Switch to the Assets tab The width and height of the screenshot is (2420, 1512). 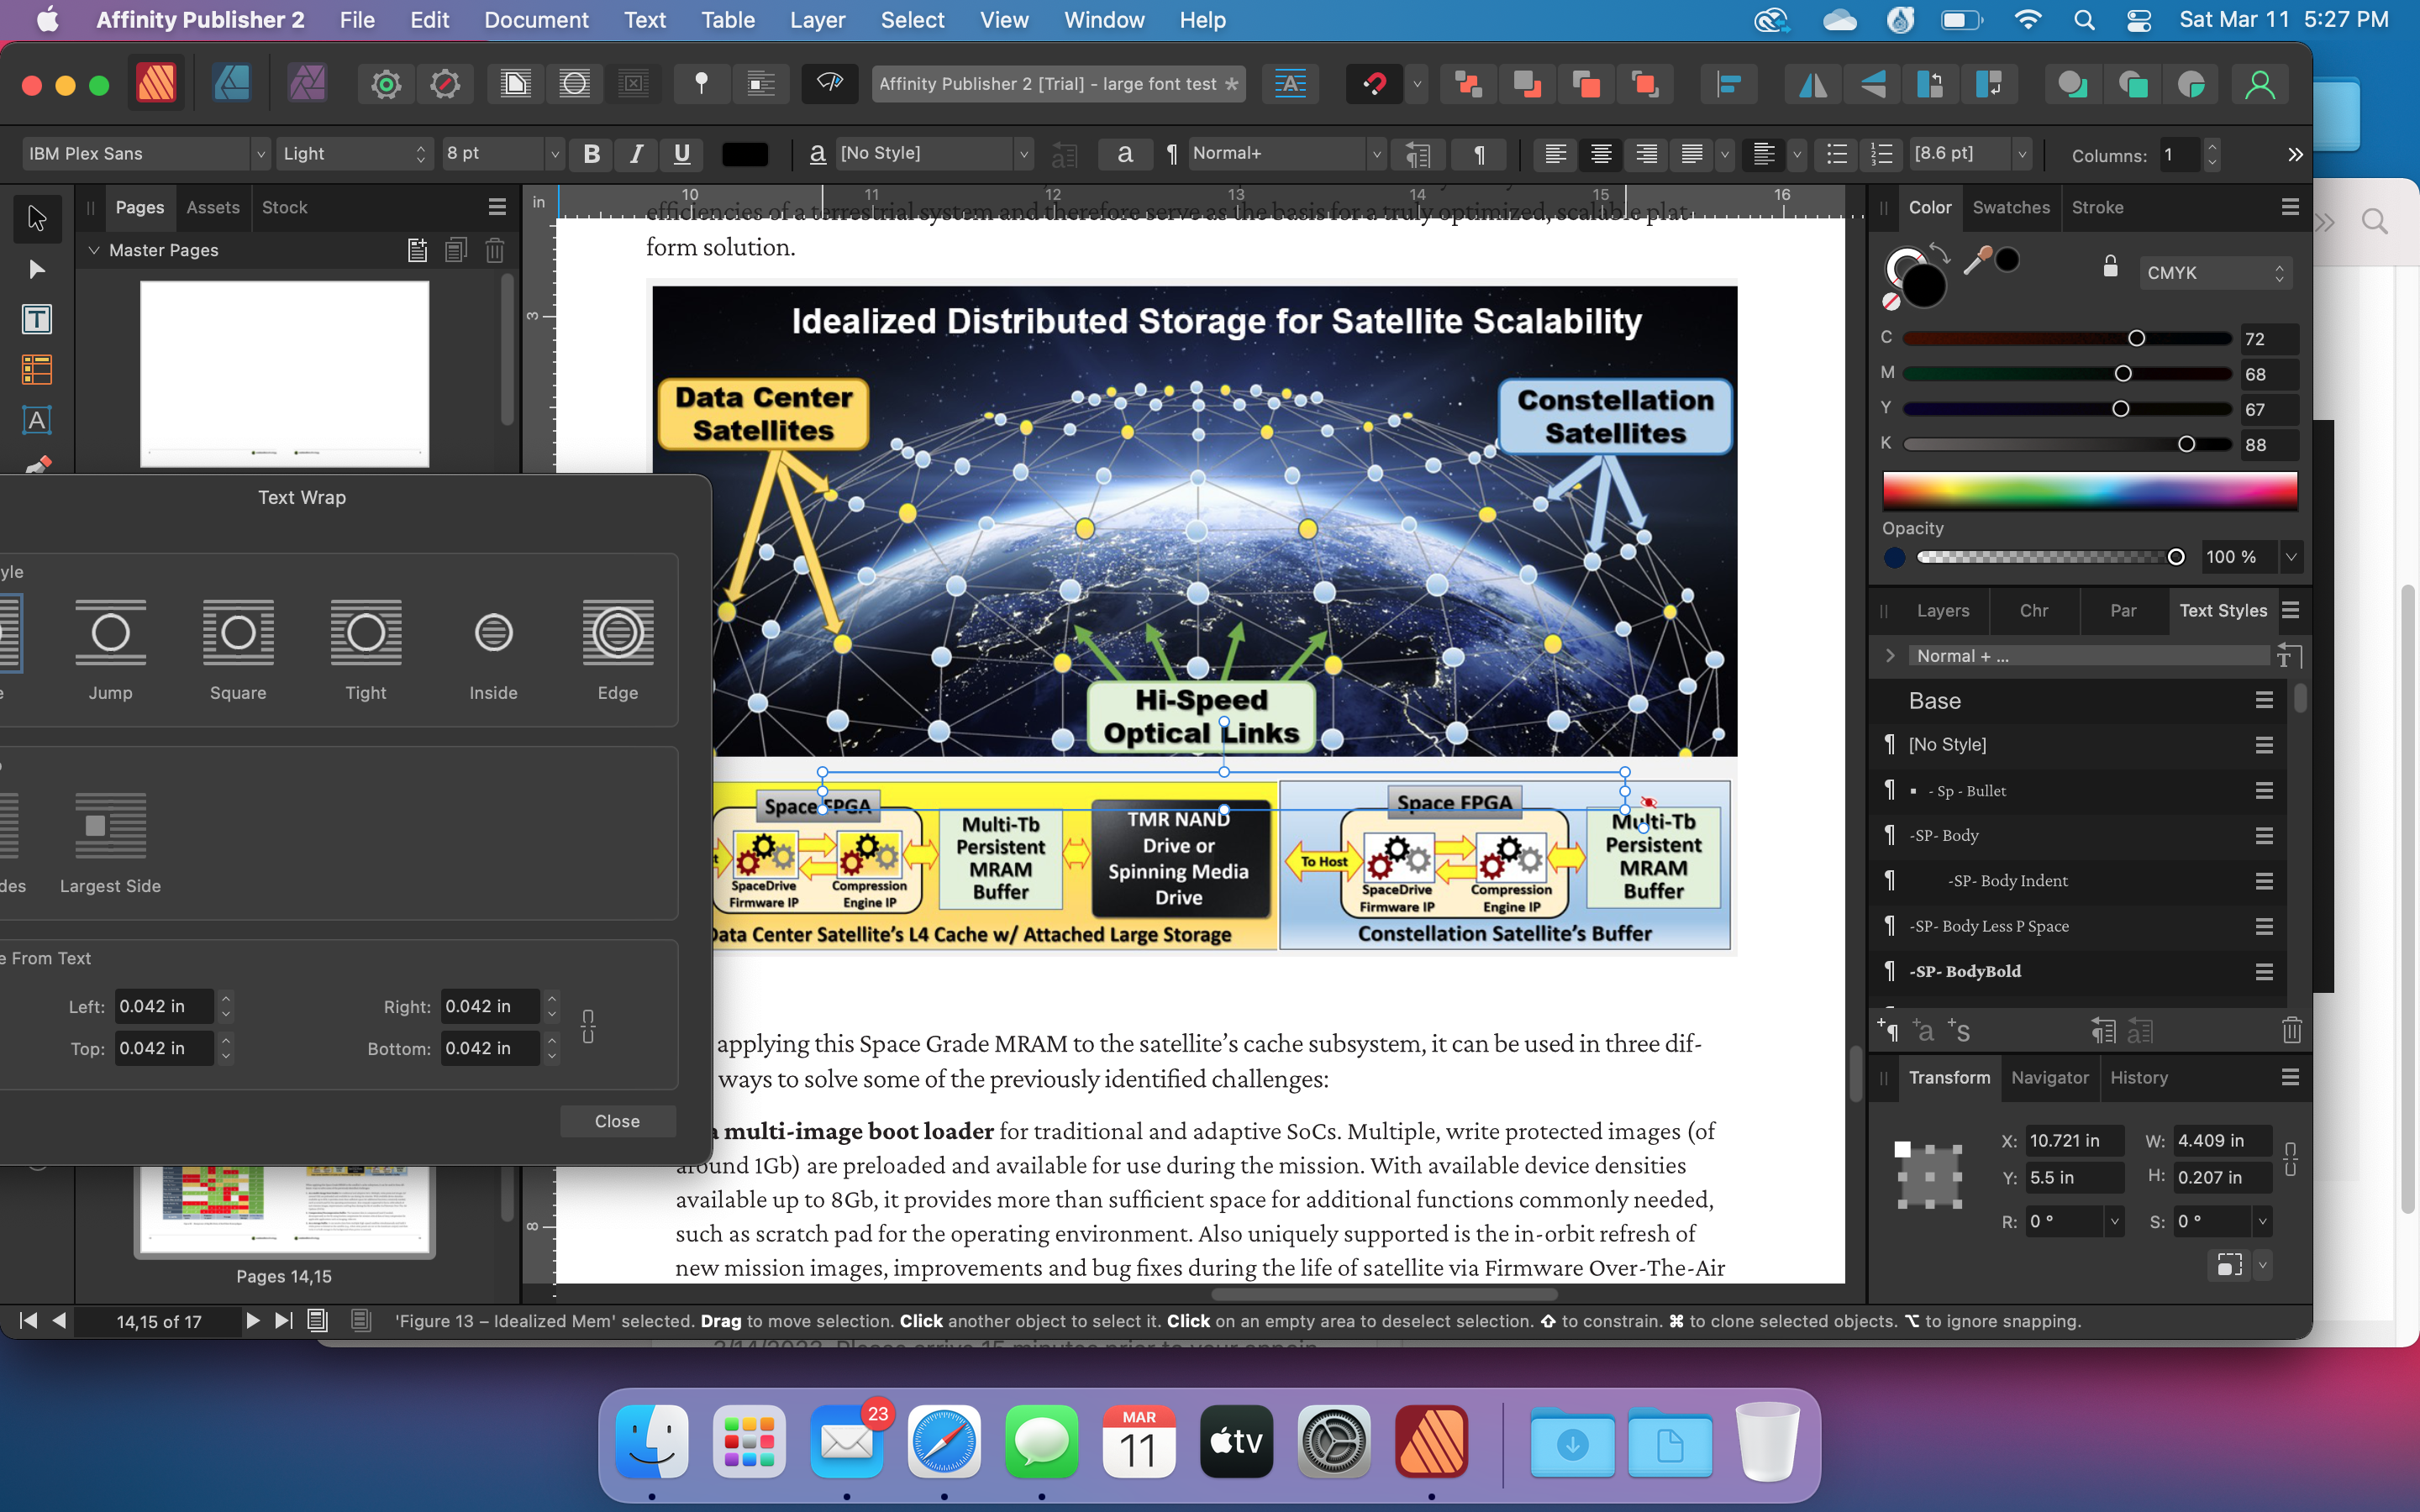(x=213, y=207)
